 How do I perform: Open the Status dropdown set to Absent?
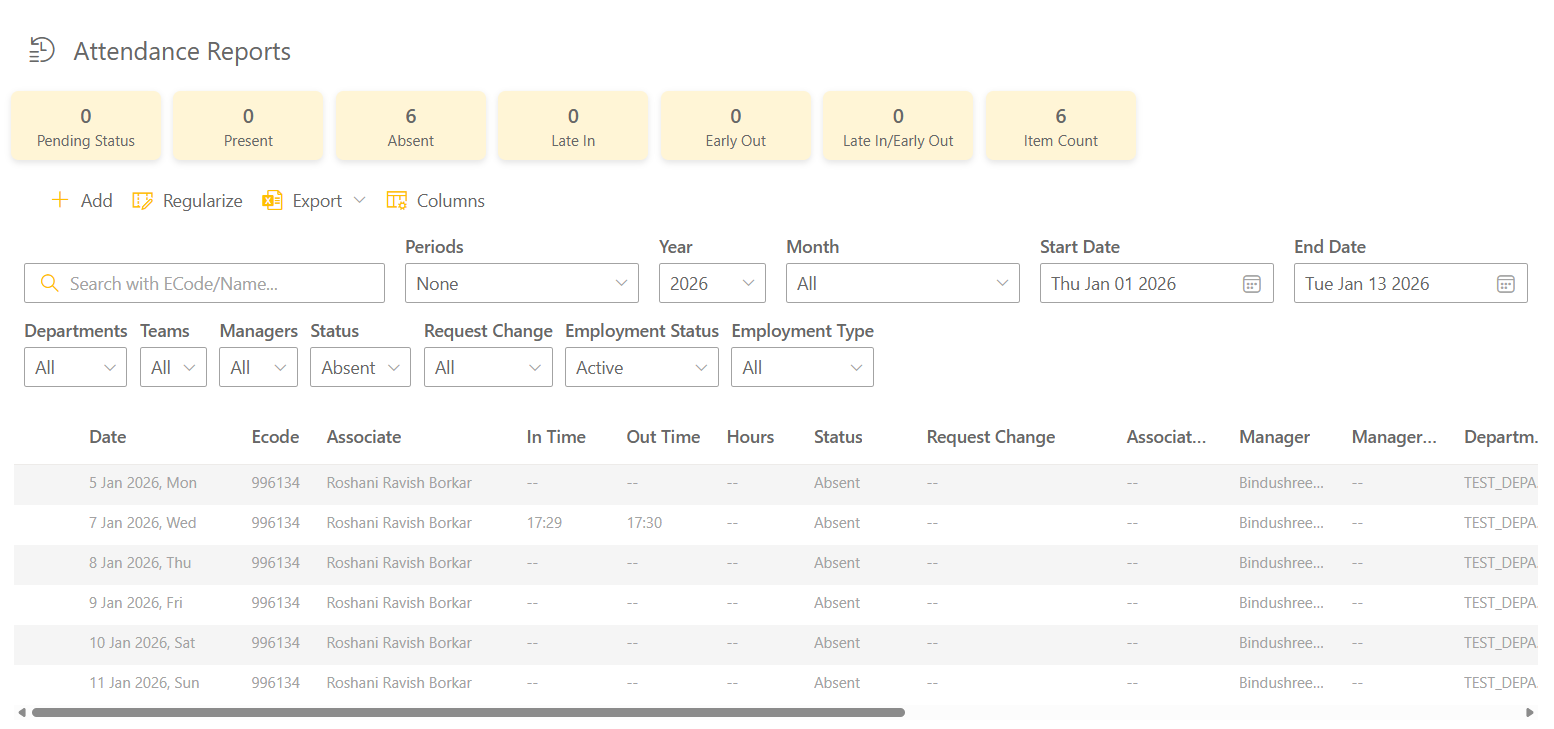(x=360, y=368)
